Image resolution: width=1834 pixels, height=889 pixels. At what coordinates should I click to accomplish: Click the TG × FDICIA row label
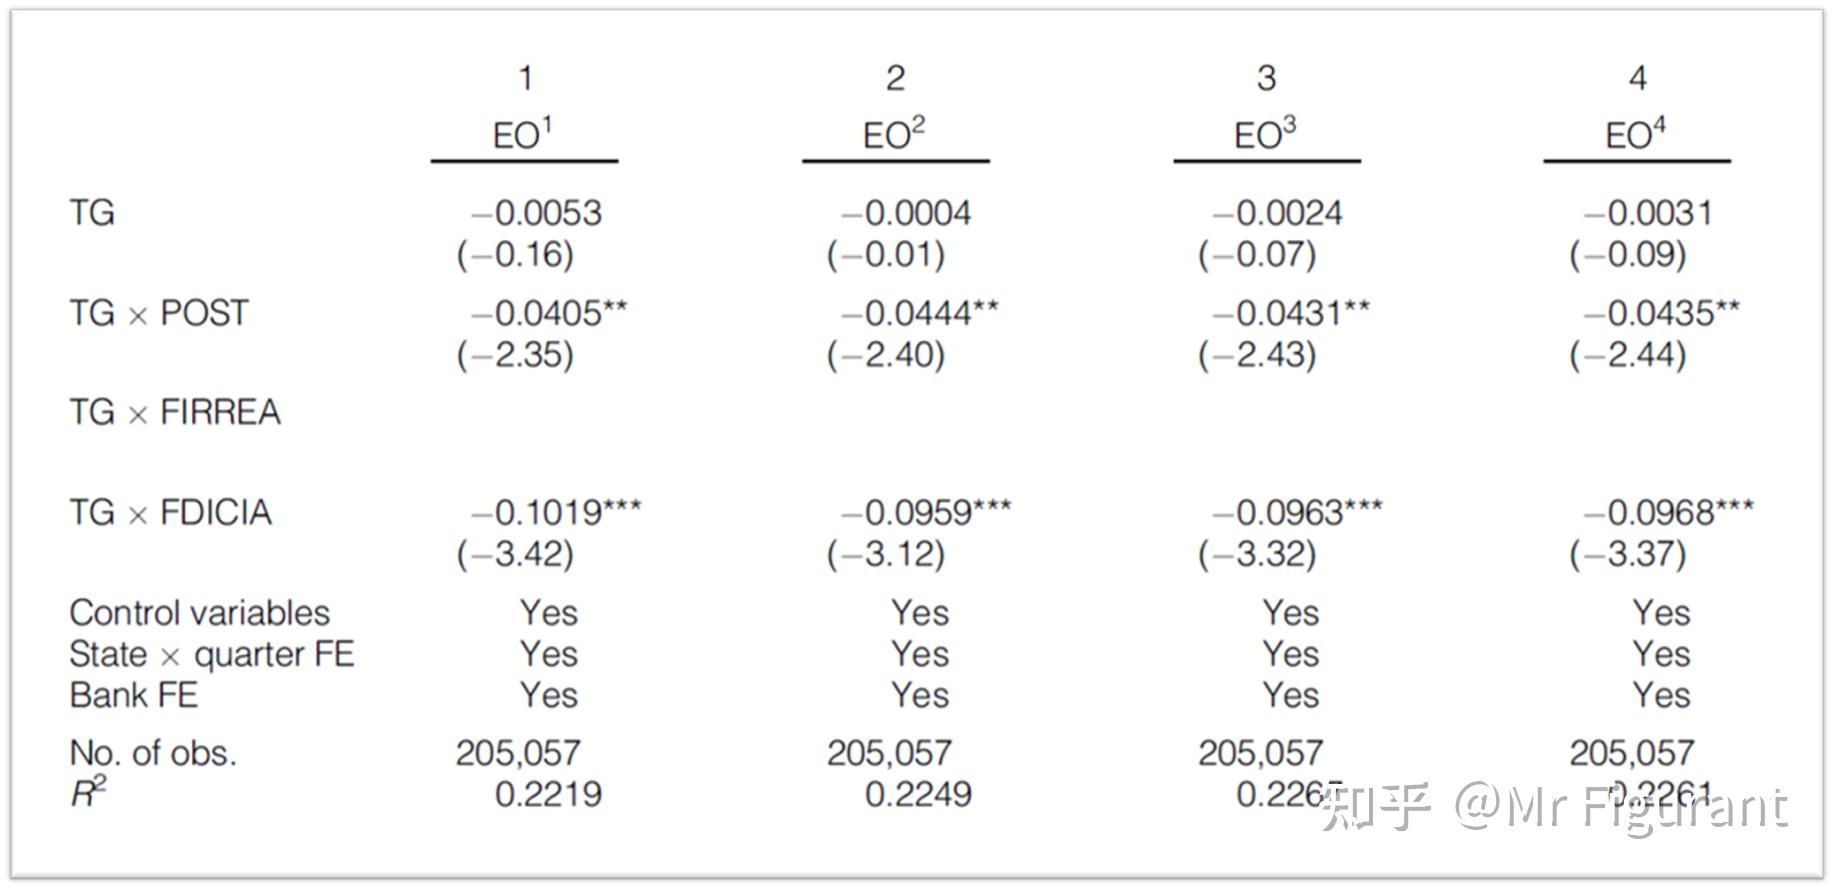click(x=170, y=512)
